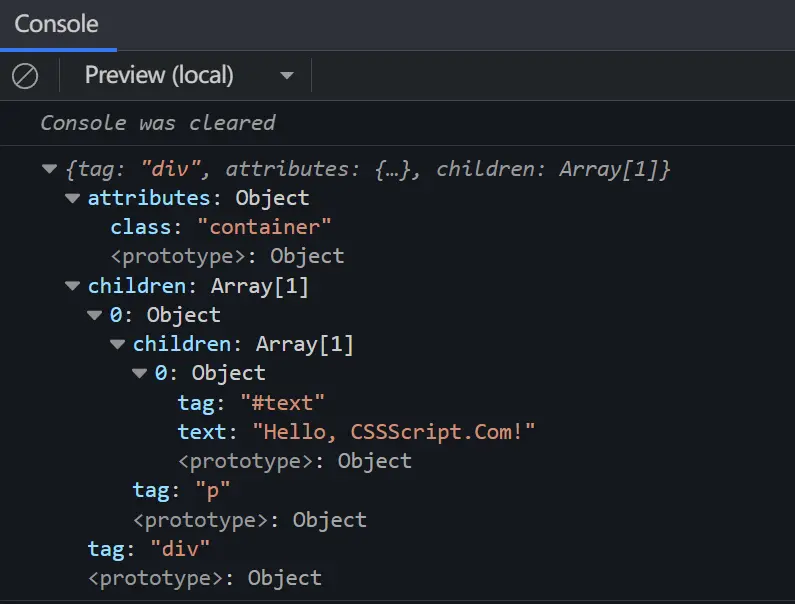Image resolution: width=795 pixels, height=604 pixels.
Task: Collapse the nested children Array[1] triangle
Action: (118, 344)
